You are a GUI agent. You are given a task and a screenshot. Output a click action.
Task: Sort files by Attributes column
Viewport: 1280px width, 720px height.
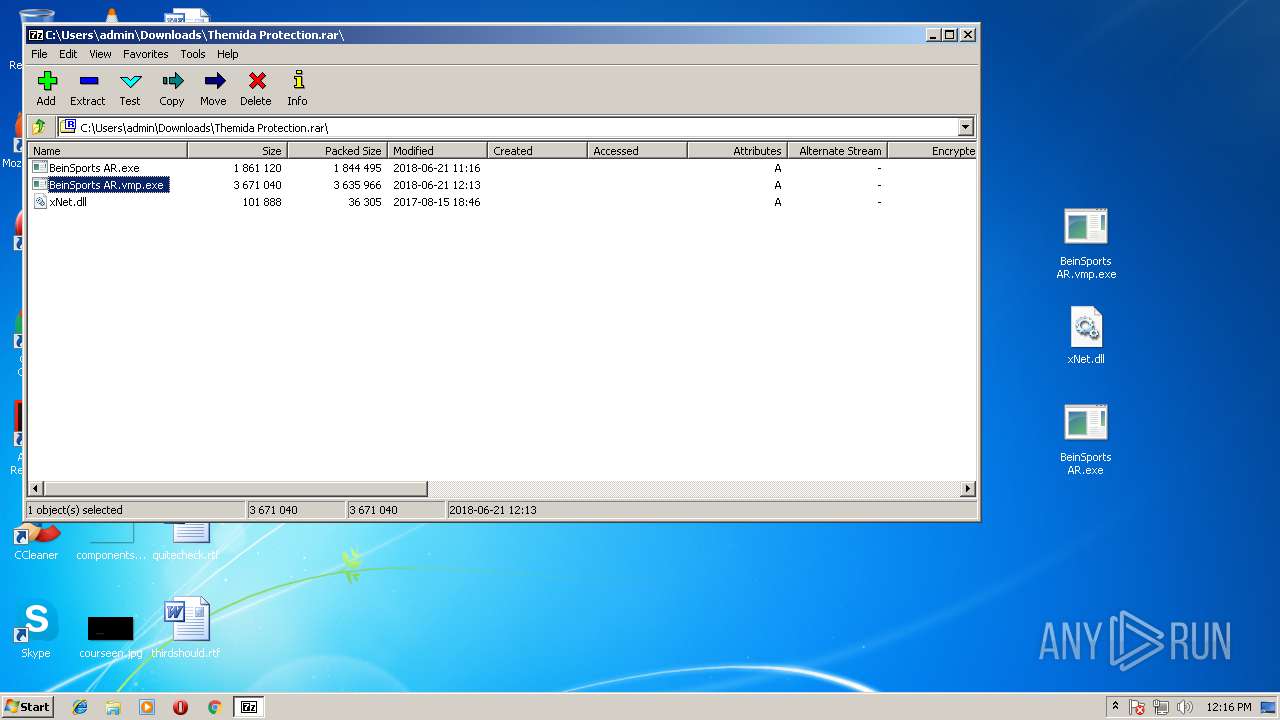[738, 151]
